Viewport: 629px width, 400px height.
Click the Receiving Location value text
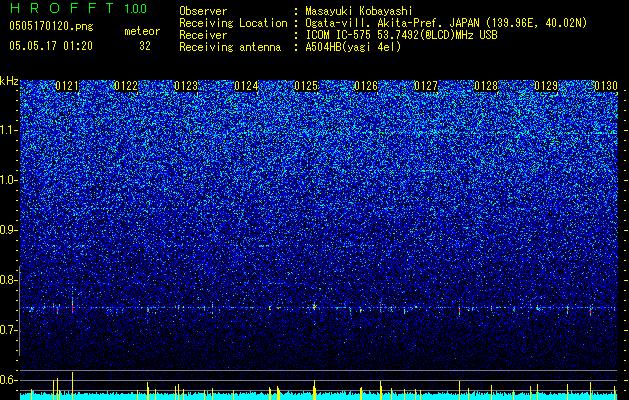click(446, 23)
